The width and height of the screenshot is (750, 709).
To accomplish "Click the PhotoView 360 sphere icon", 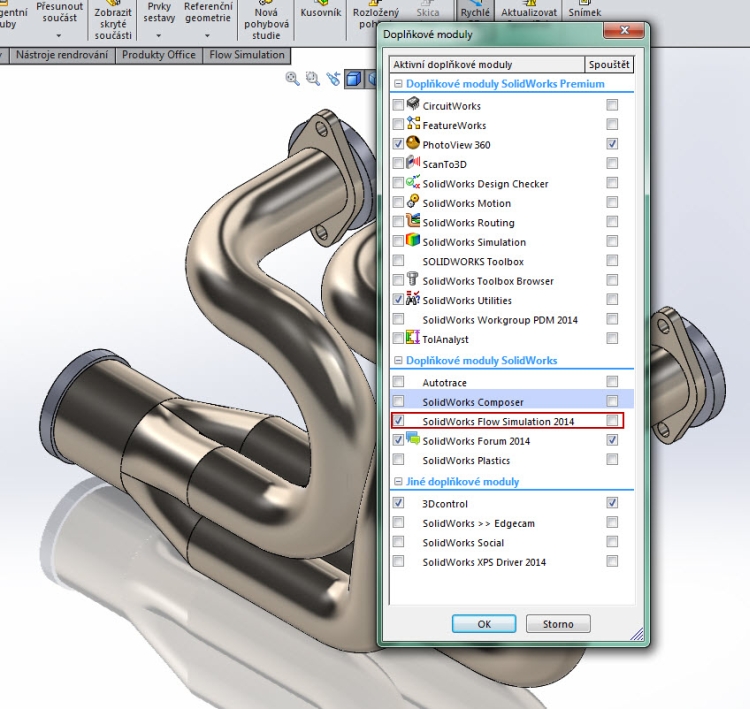I will pos(413,143).
